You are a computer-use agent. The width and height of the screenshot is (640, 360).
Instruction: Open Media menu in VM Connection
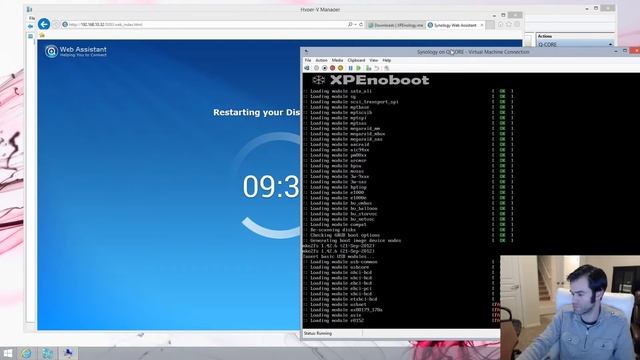point(337,60)
